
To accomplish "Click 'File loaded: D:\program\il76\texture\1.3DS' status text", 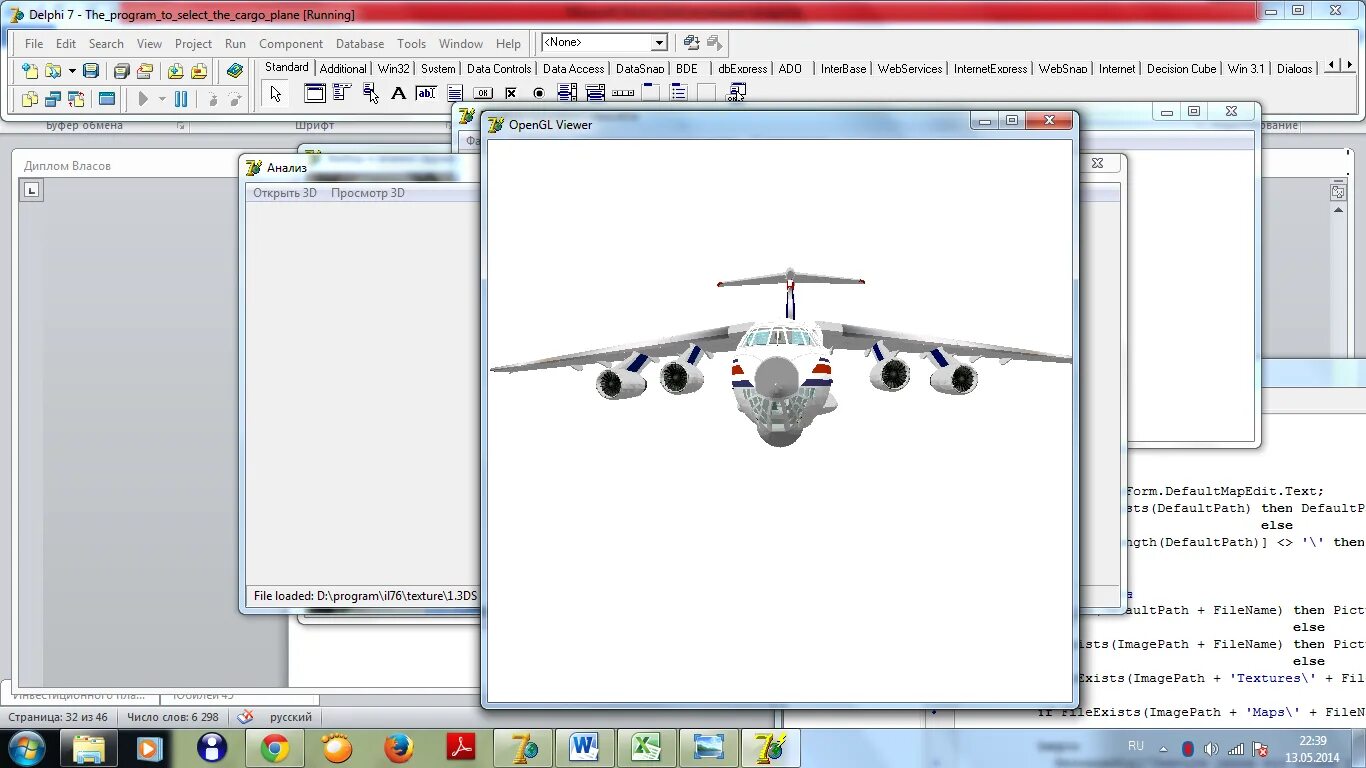I will tap(365, 596).
